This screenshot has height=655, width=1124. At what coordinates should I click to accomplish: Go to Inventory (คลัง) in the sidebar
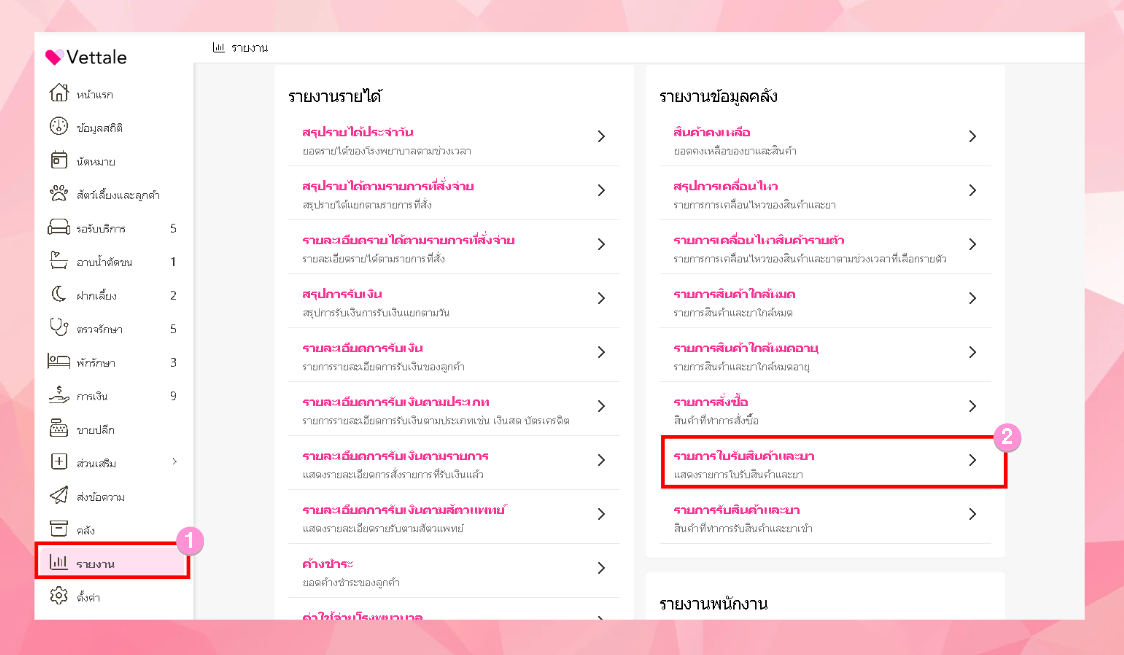click(85, 530)
